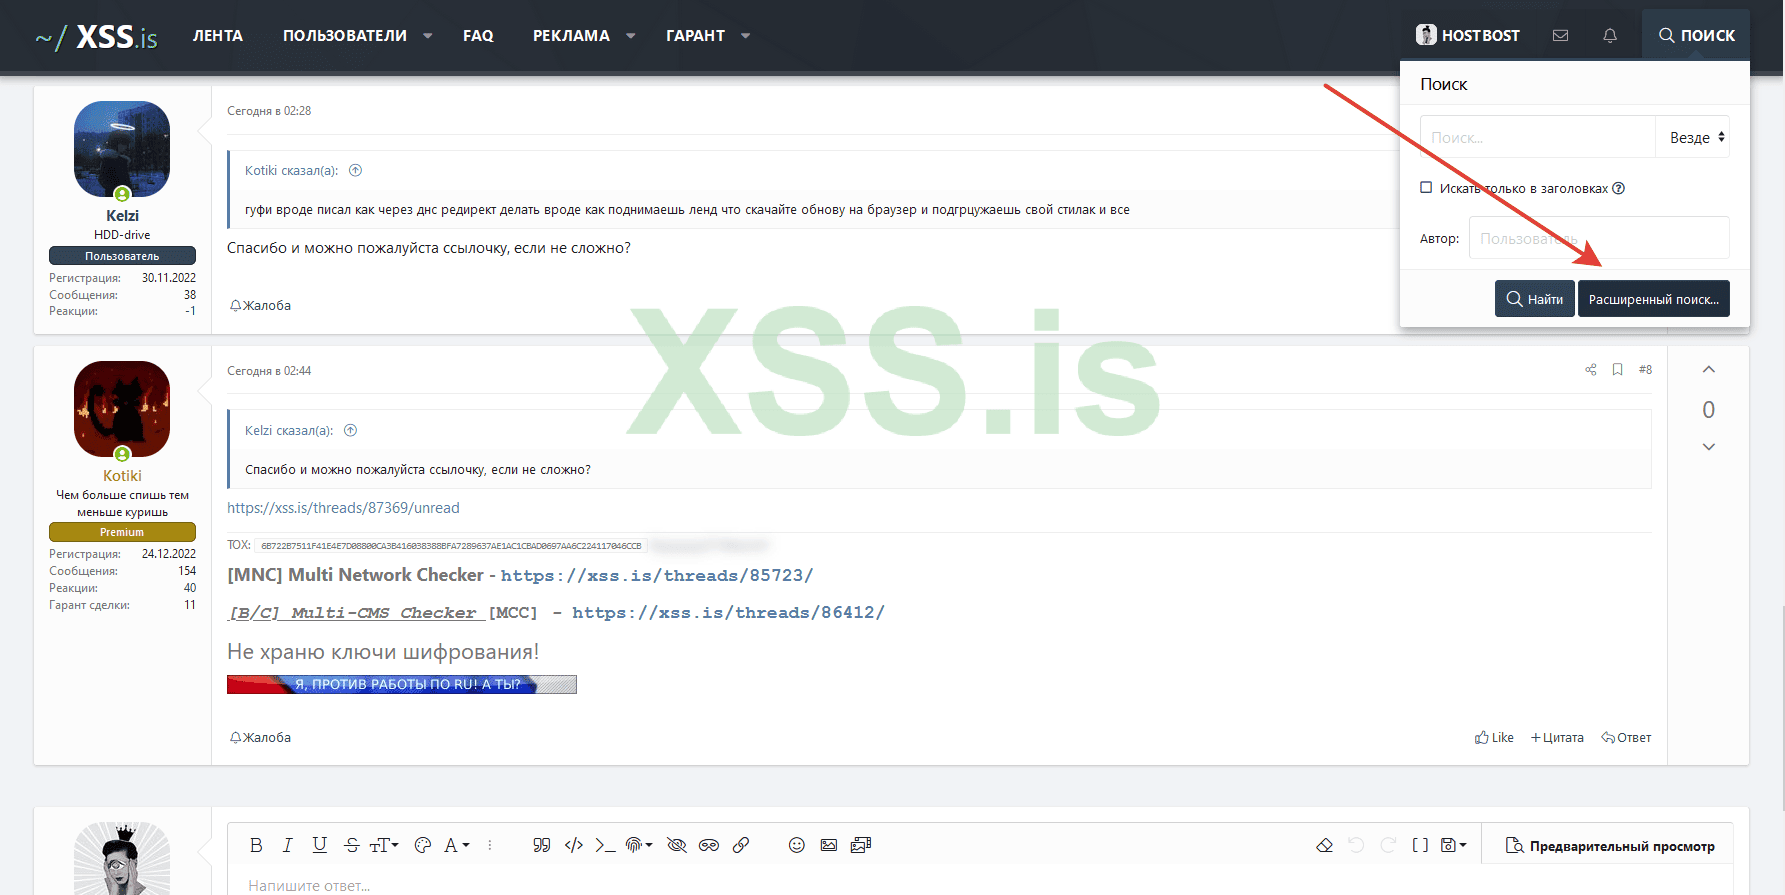1785x895 pixels.
Task: Apply italic formatting in the reply editor
Action: pyautogui.click(x=288, y=845)
